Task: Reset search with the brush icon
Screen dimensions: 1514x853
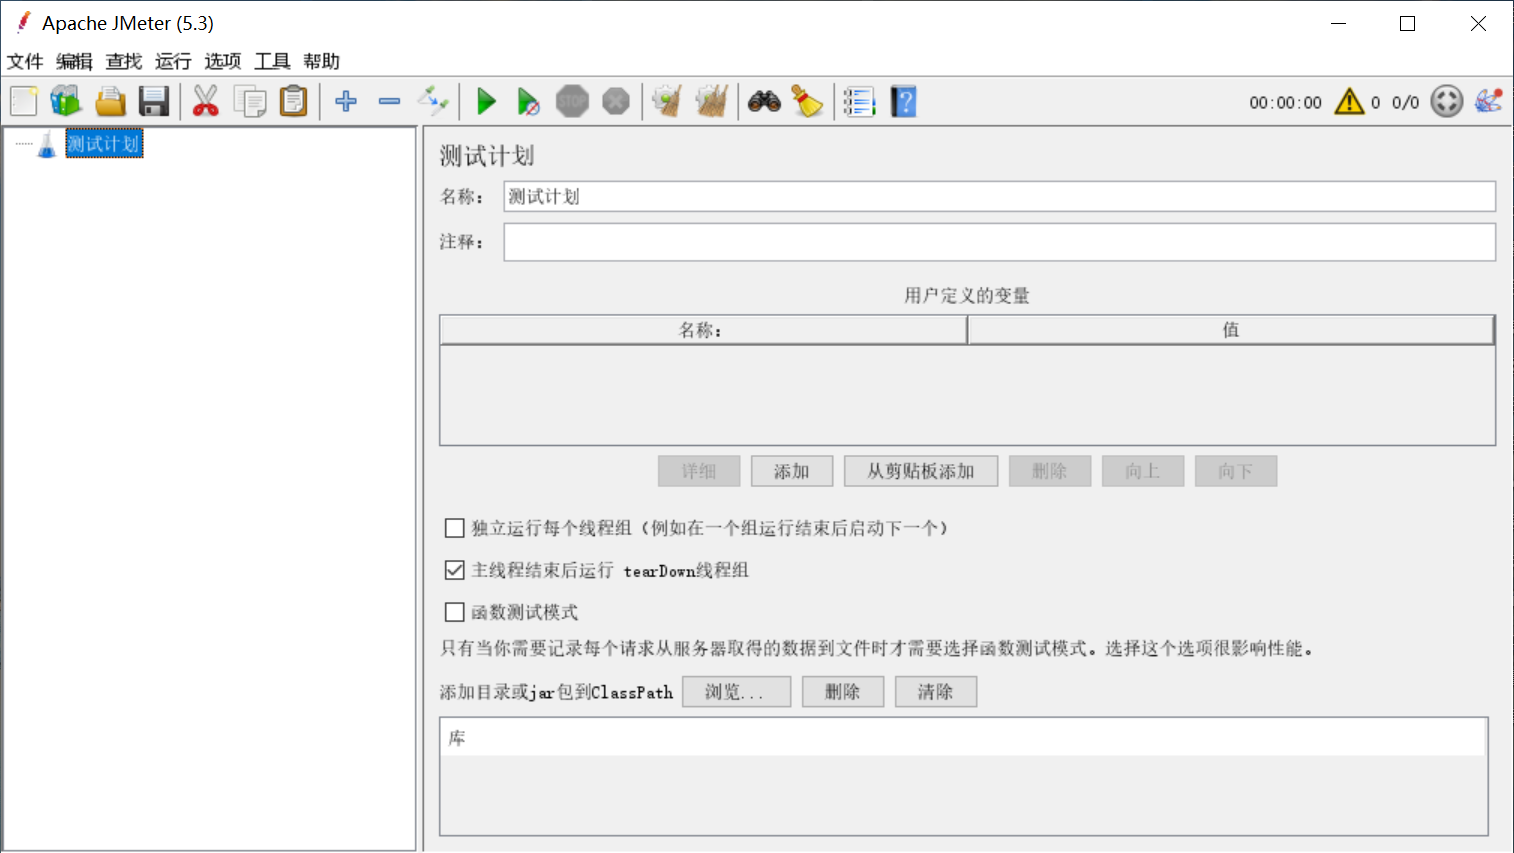Action: (807, 101)
